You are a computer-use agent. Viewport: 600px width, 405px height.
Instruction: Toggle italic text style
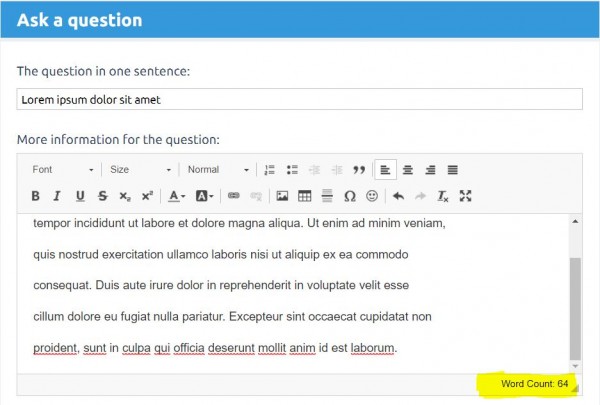(57, 196)
